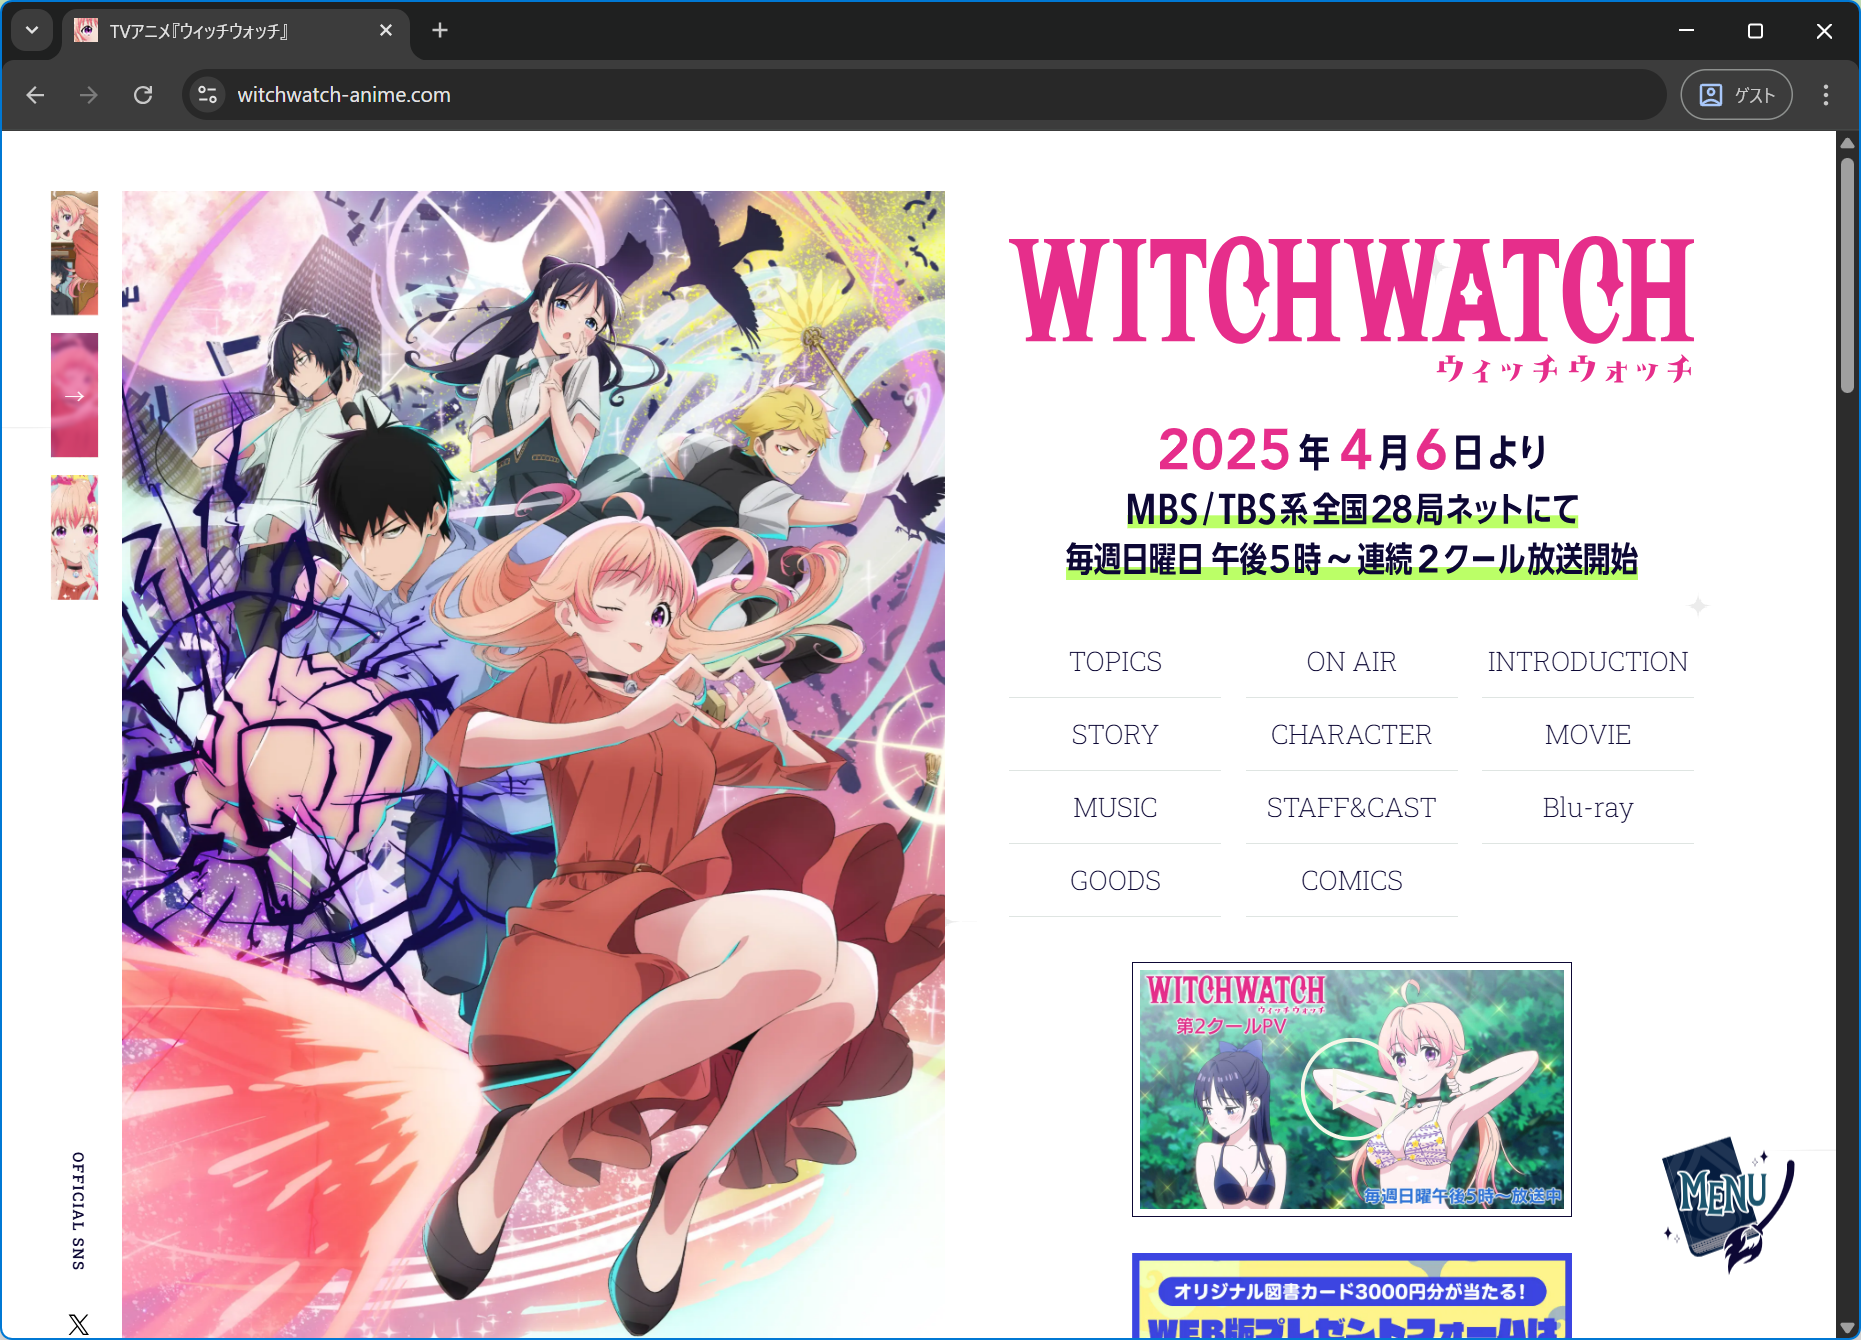Open the TOPICS section

pos(1115,662)
